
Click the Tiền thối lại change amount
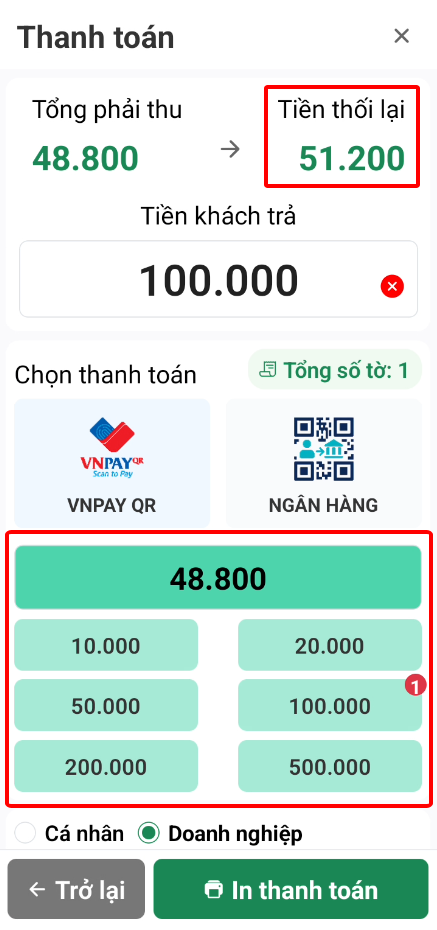point(352,158)
